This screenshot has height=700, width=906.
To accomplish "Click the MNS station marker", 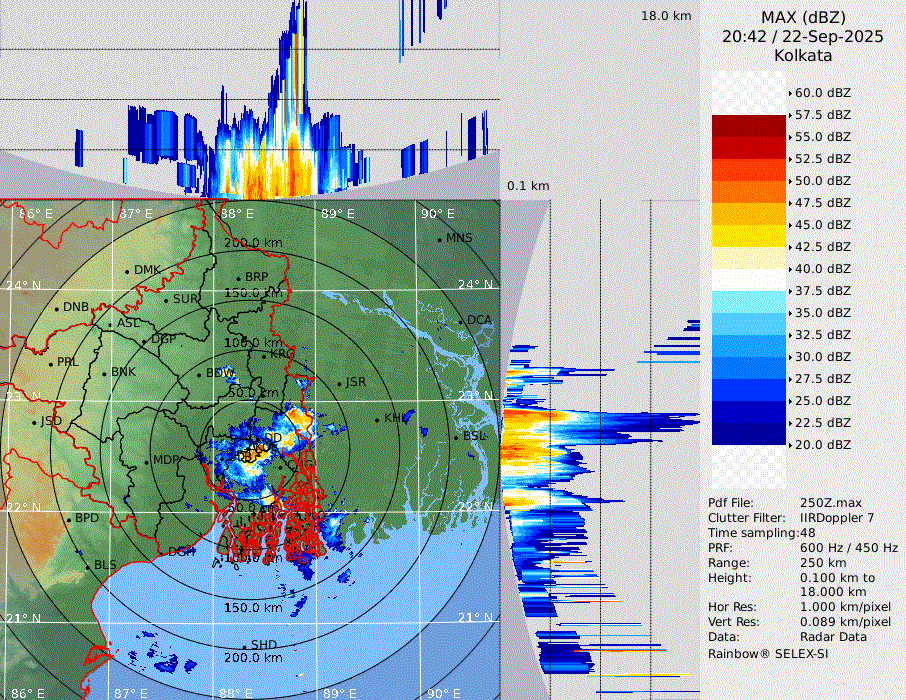I will [440, 239].
